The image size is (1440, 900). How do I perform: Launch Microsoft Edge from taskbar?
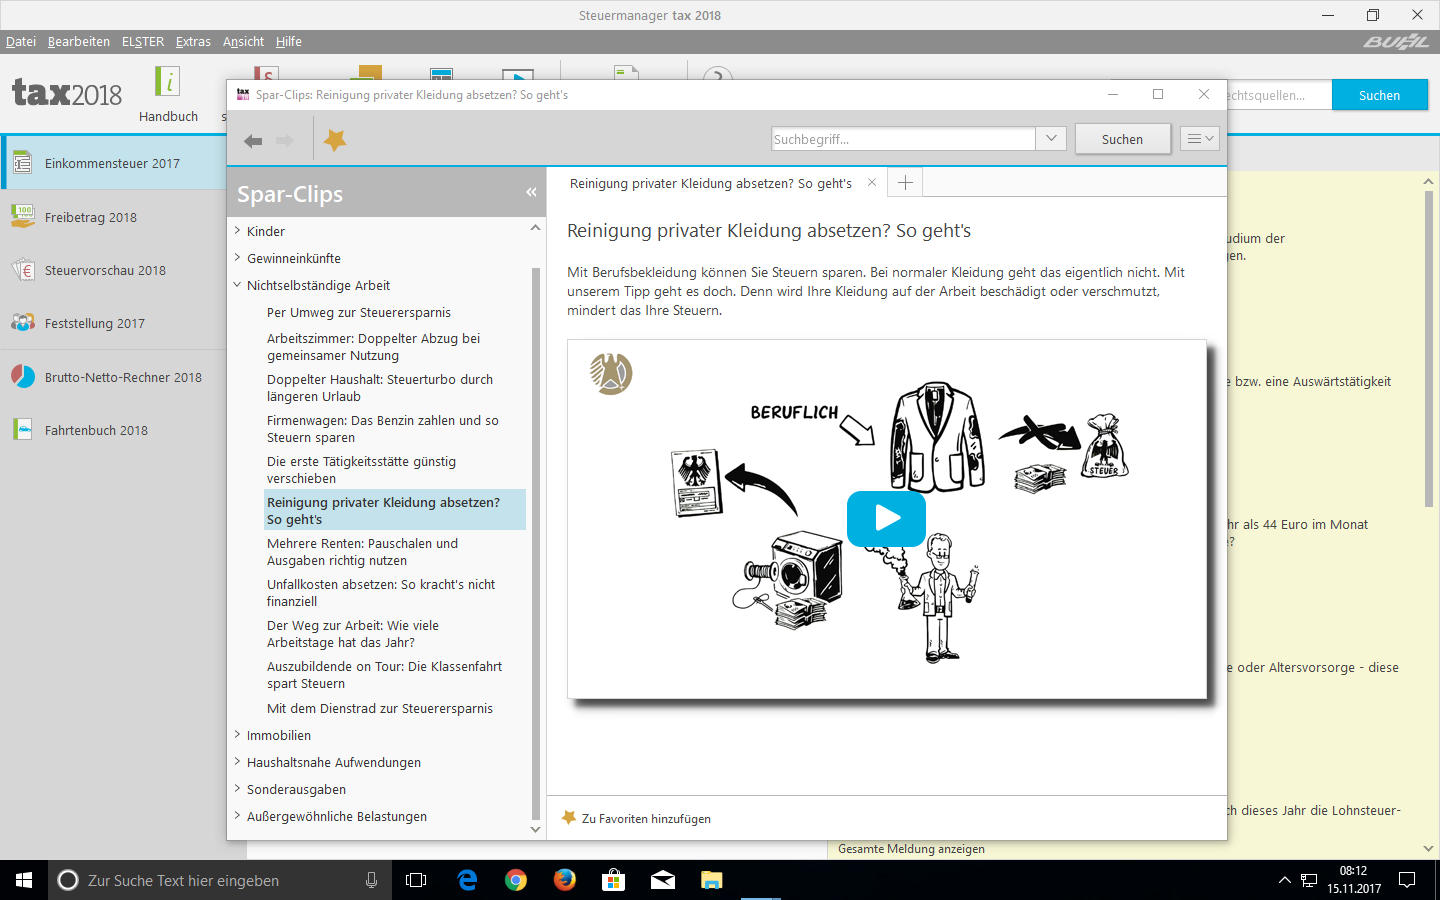tap(467, 880)
